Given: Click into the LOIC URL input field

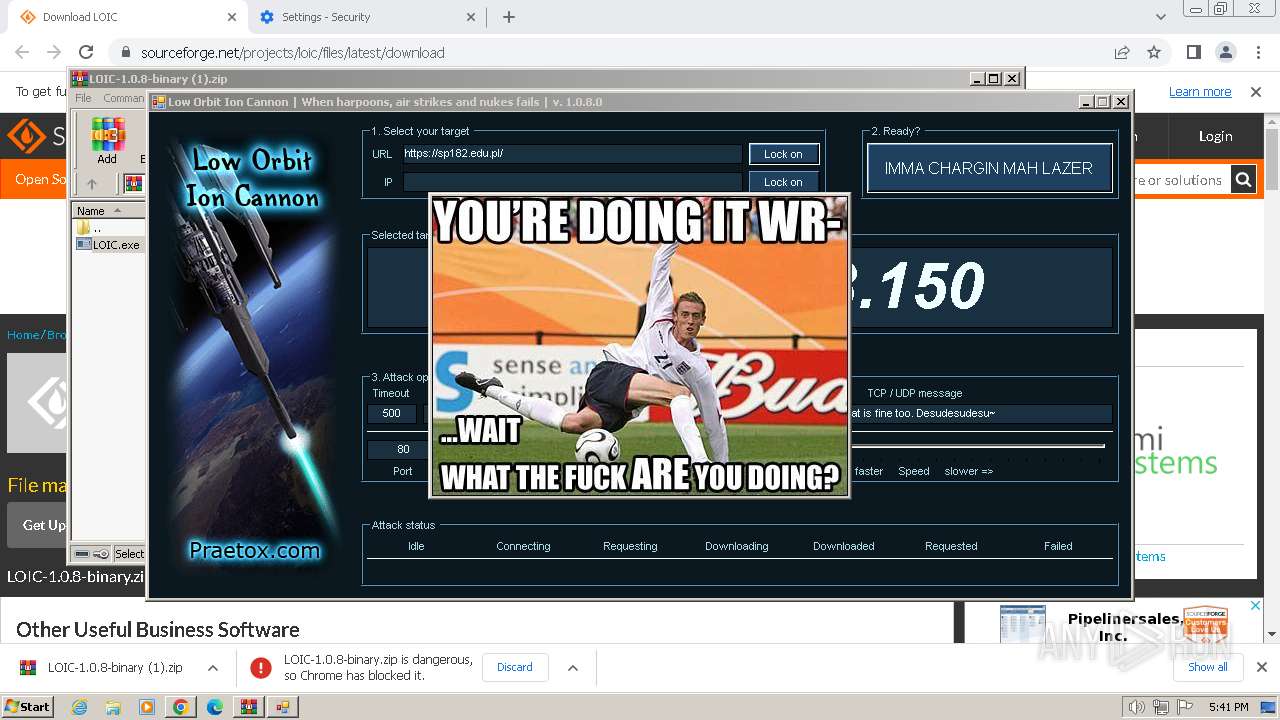Looking at the screenshot, I should click(x=572, y=154).
